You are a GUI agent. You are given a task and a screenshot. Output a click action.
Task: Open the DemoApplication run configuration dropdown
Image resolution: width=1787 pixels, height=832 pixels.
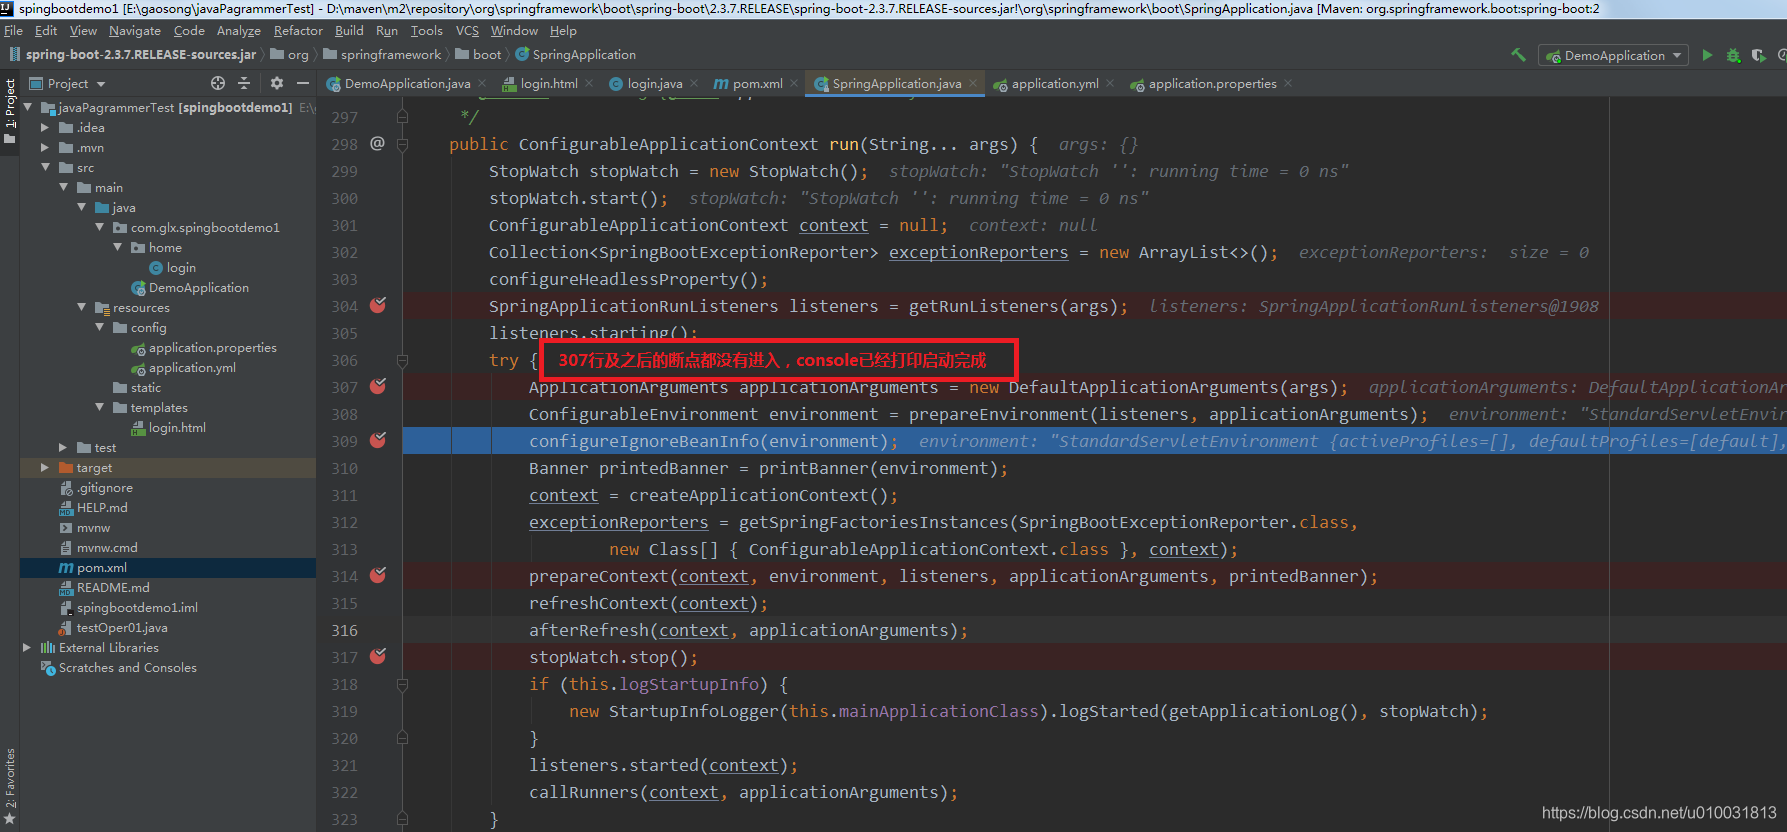point(1613,55)
